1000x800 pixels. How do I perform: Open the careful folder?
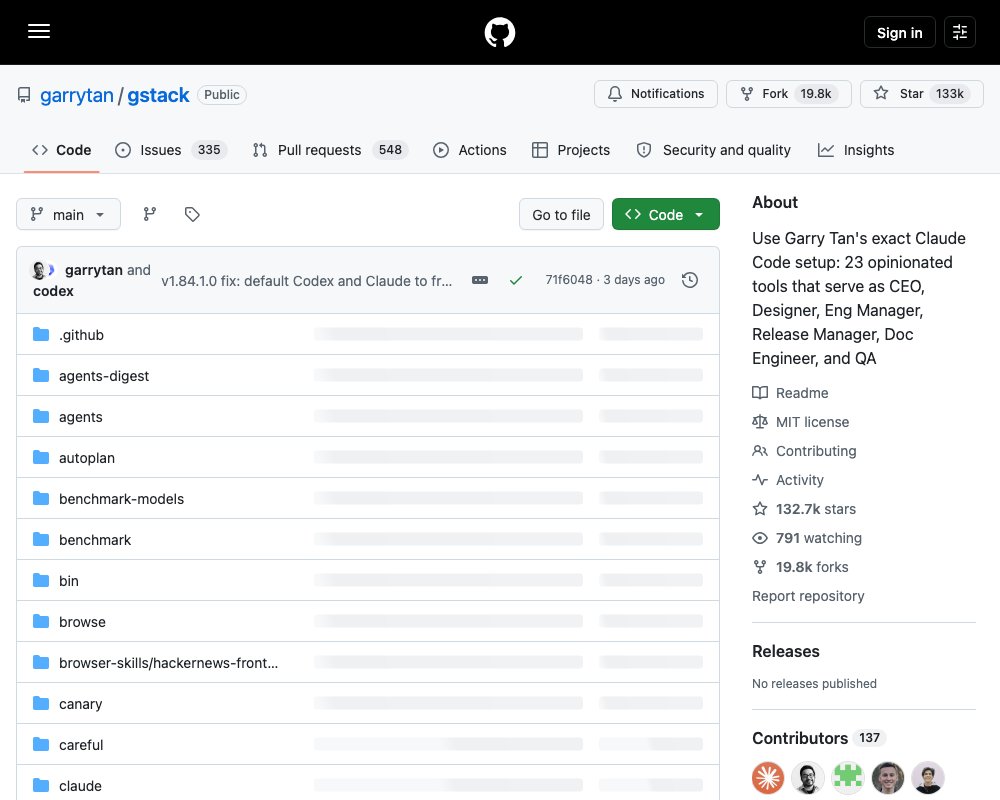[81, 744]
